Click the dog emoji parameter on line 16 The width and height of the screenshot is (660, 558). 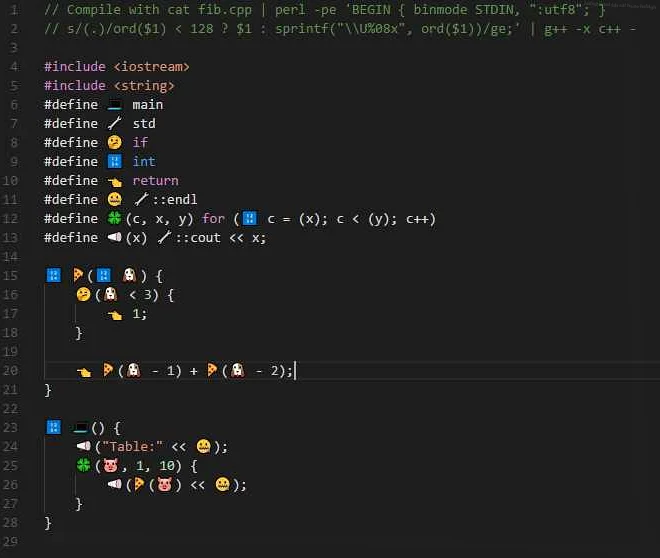(x=111, y=294)
